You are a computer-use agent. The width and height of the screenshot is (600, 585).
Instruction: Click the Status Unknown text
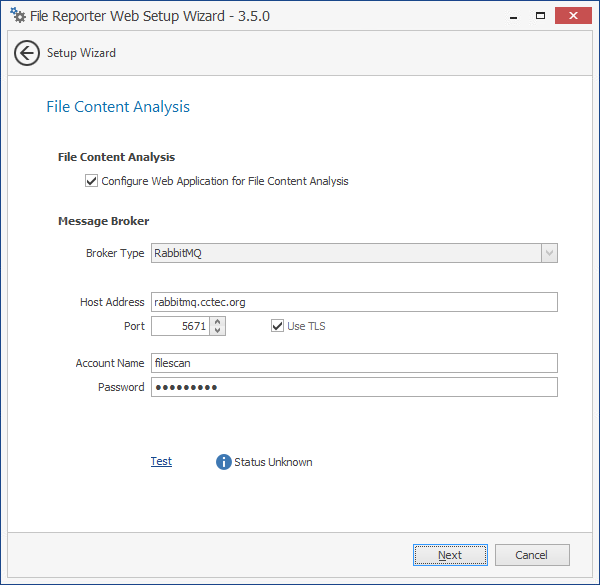point(273,462)
